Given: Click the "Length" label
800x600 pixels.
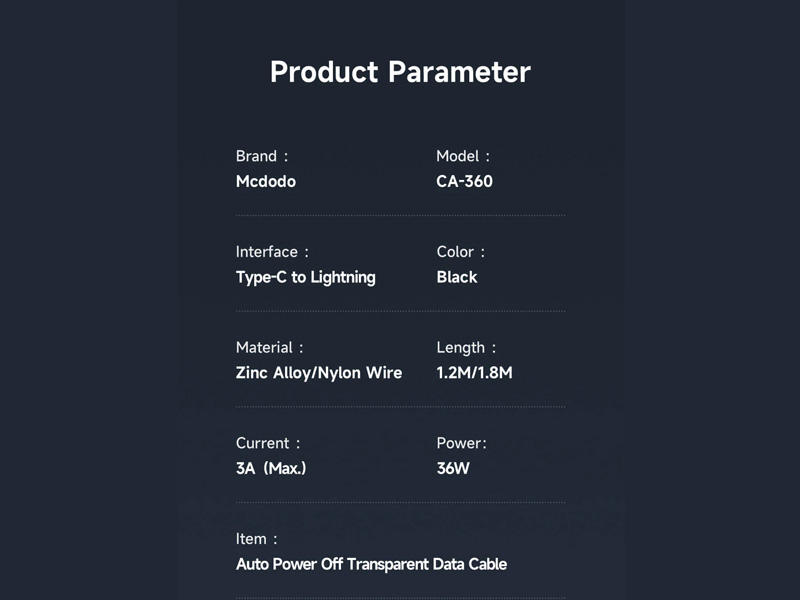Looking at the screenshot, I should click(462, 348).
